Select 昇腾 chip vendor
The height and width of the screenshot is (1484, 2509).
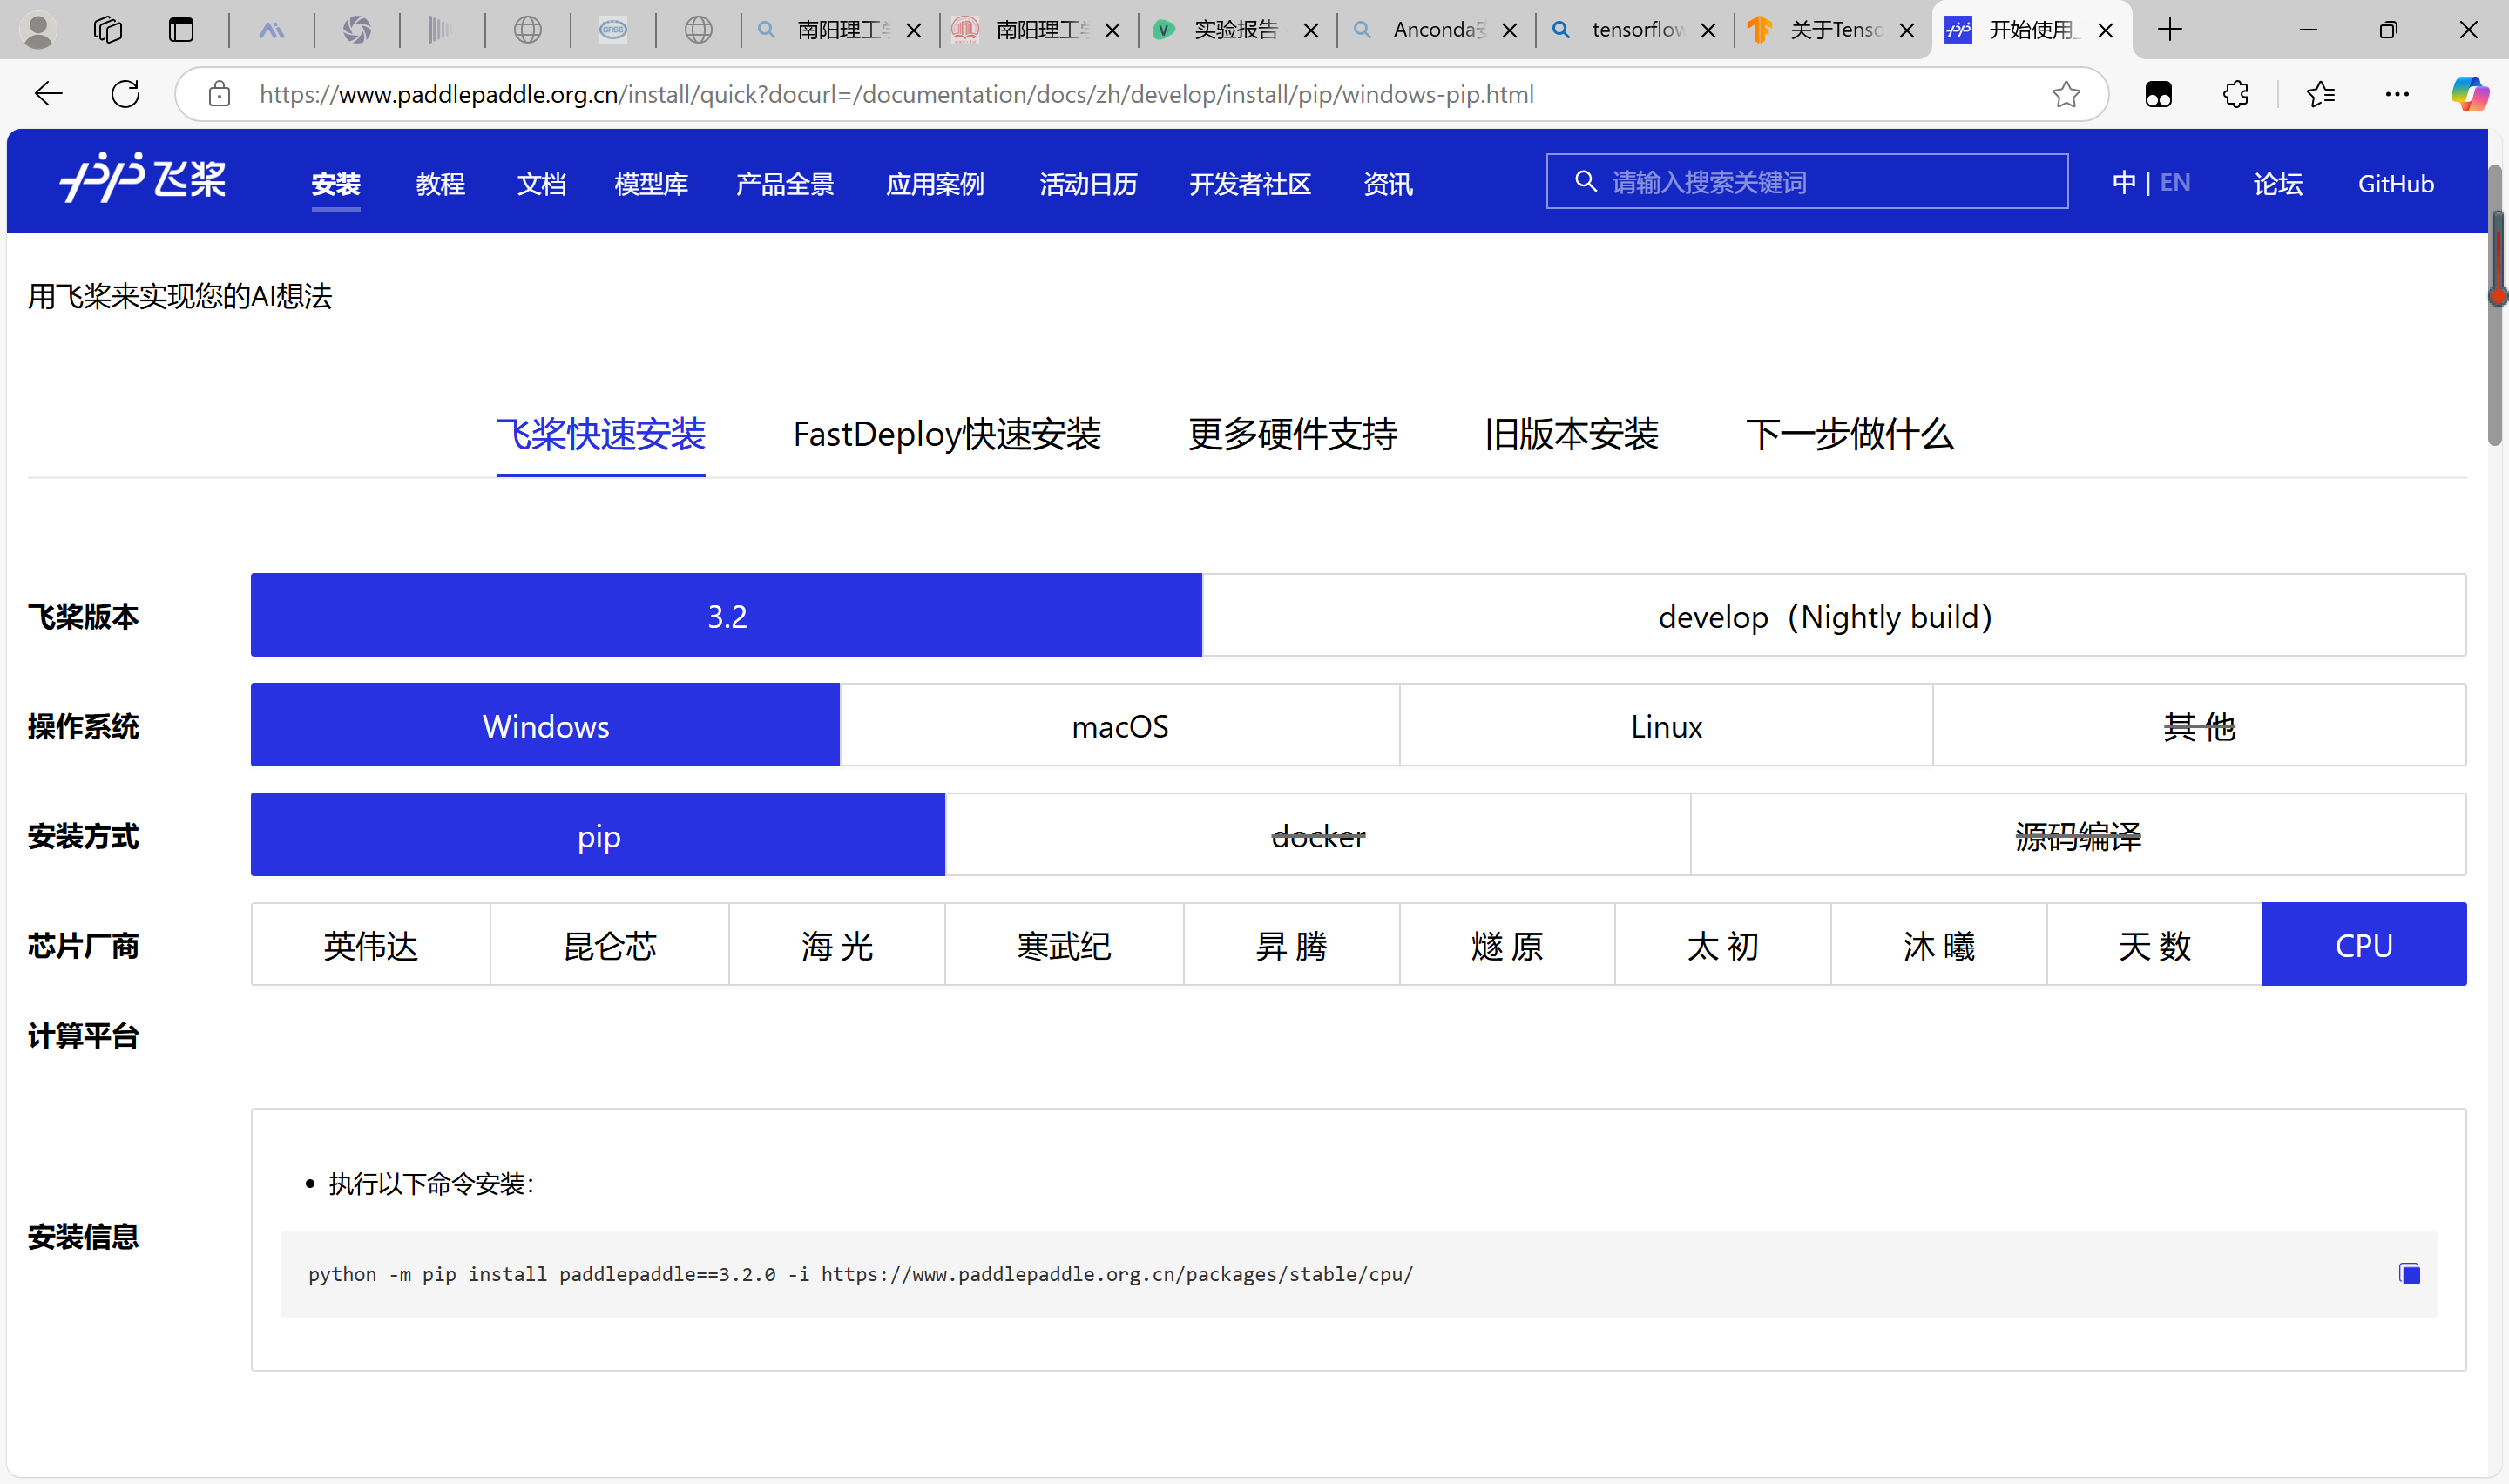(1292, 945)
